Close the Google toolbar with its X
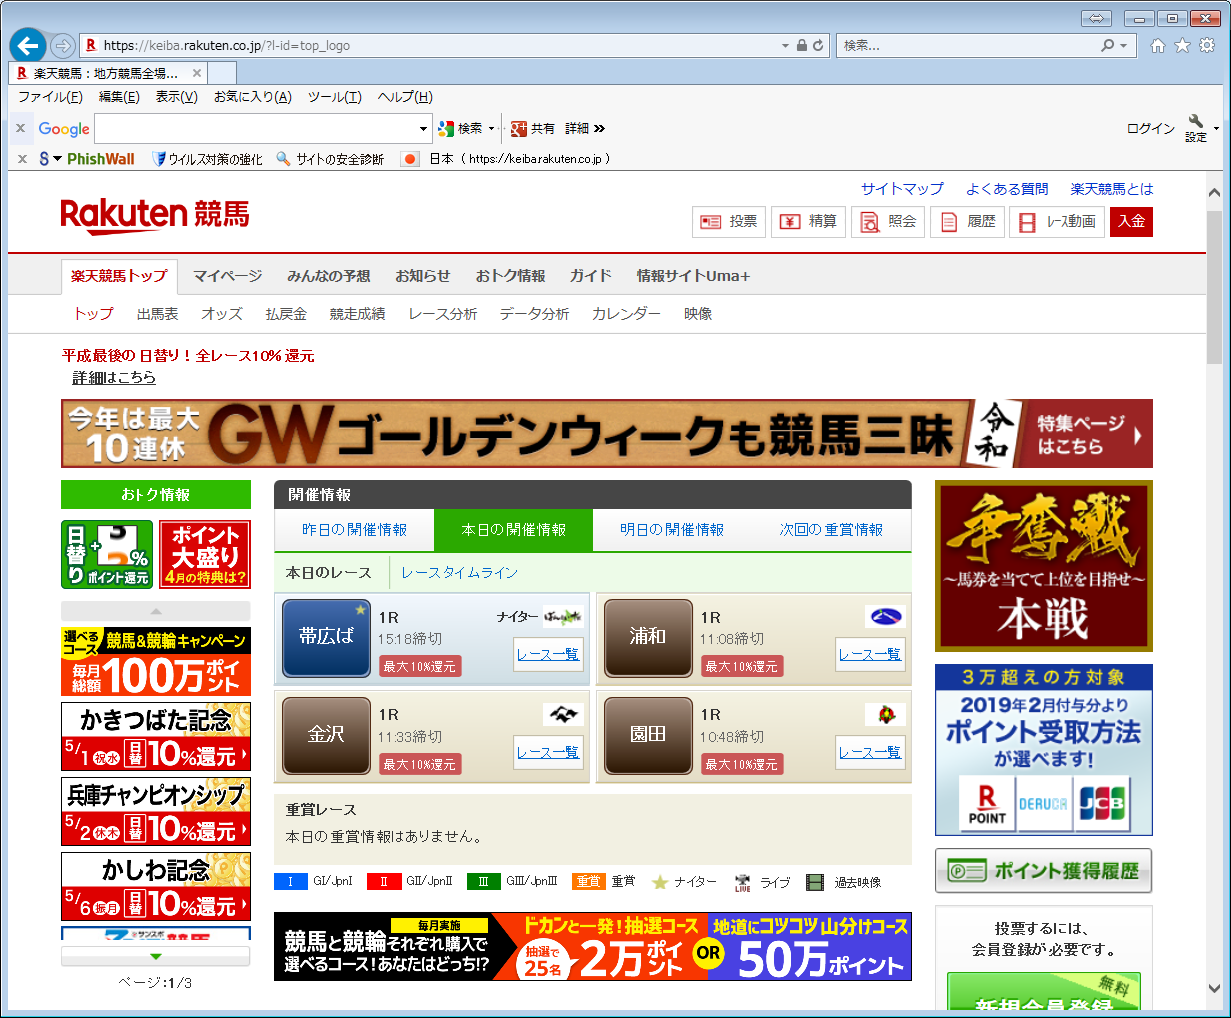This screenshot has width=1231, height=1018. click(x=20, y=128)
